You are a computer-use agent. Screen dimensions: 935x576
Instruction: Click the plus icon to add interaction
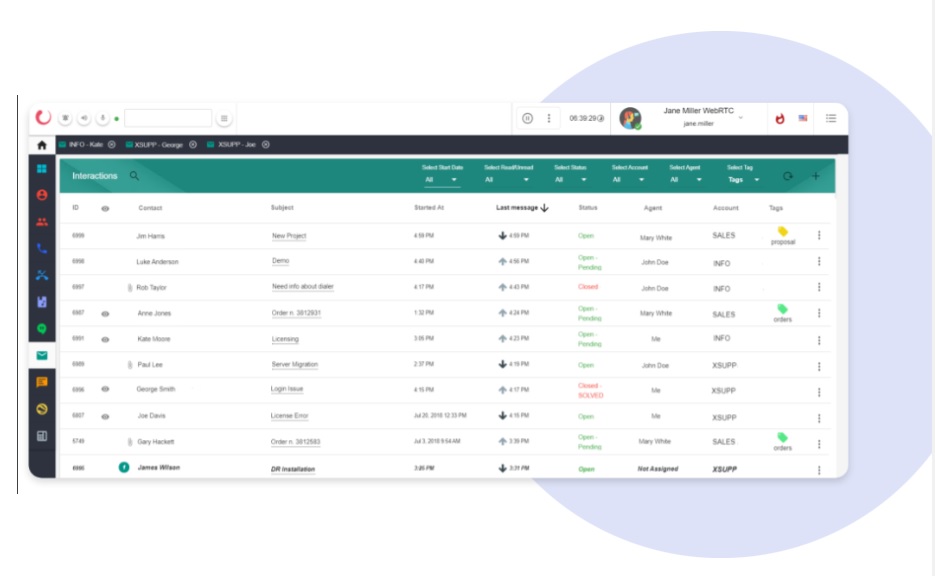[816, 176]
